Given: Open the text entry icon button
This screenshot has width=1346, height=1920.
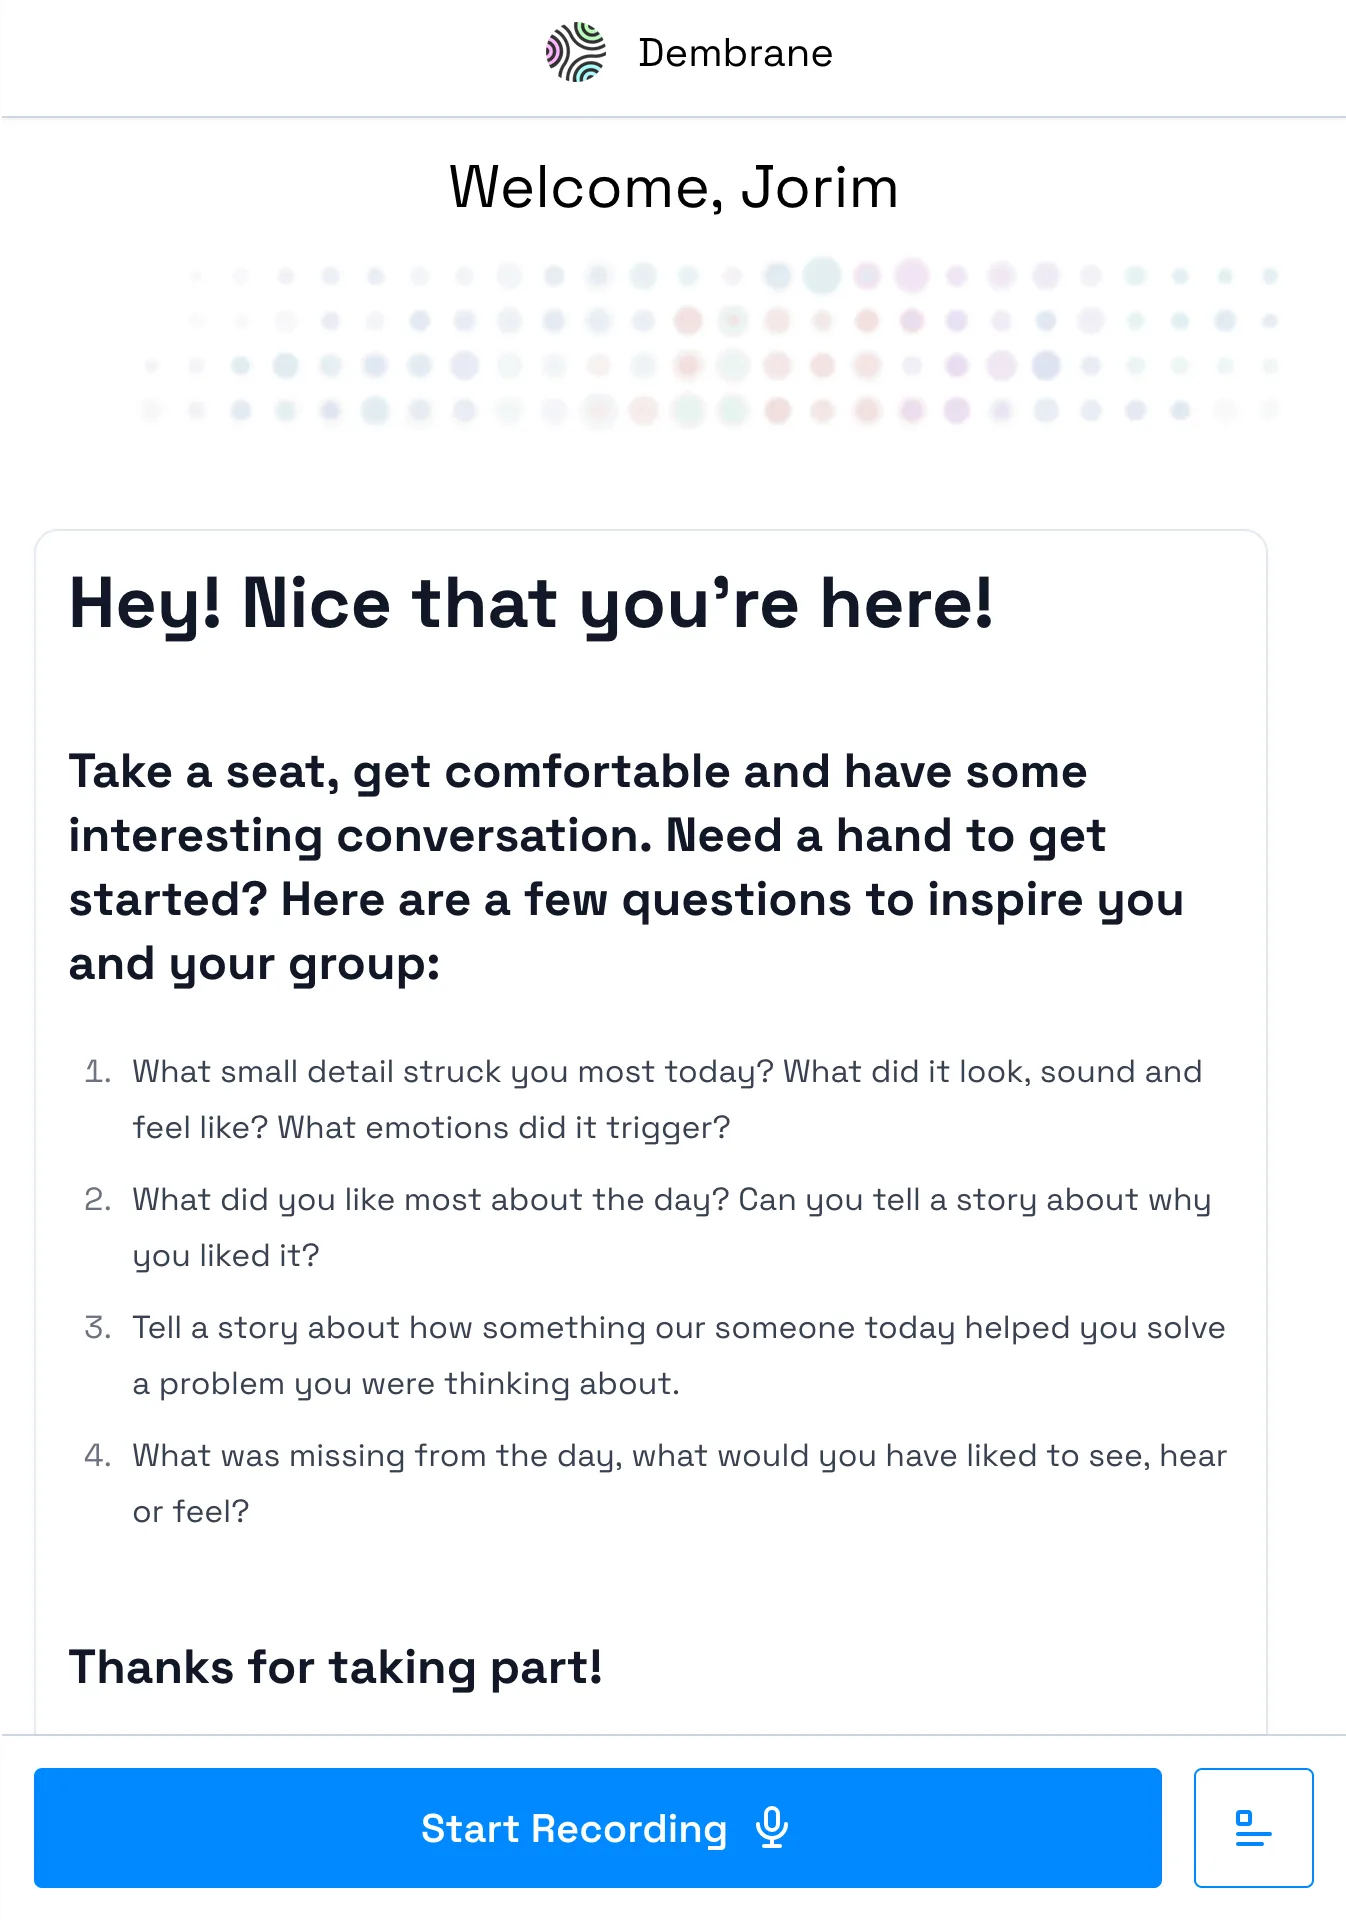Looking at the screenshot, I should [x=1253, y=1828].
